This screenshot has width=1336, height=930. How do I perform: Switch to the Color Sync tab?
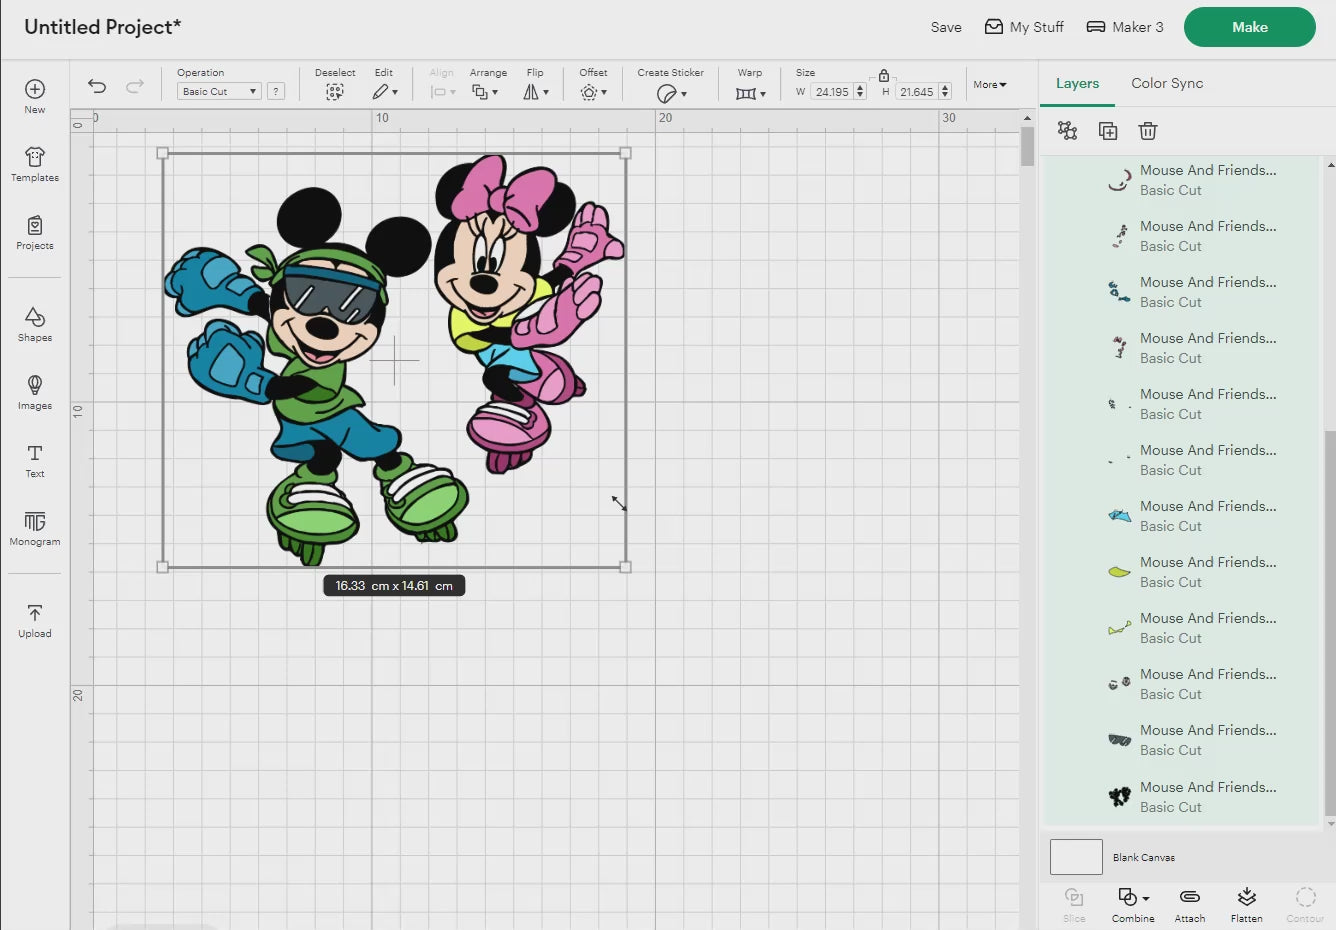(x=1167, y=83)
